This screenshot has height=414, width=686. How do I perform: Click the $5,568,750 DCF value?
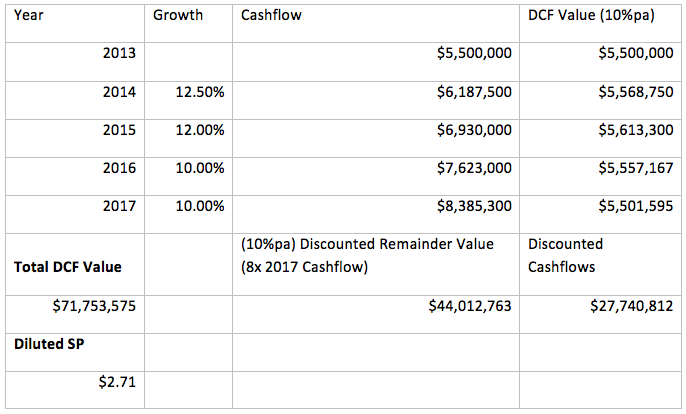pyautogui.click(x=632, y=91)
